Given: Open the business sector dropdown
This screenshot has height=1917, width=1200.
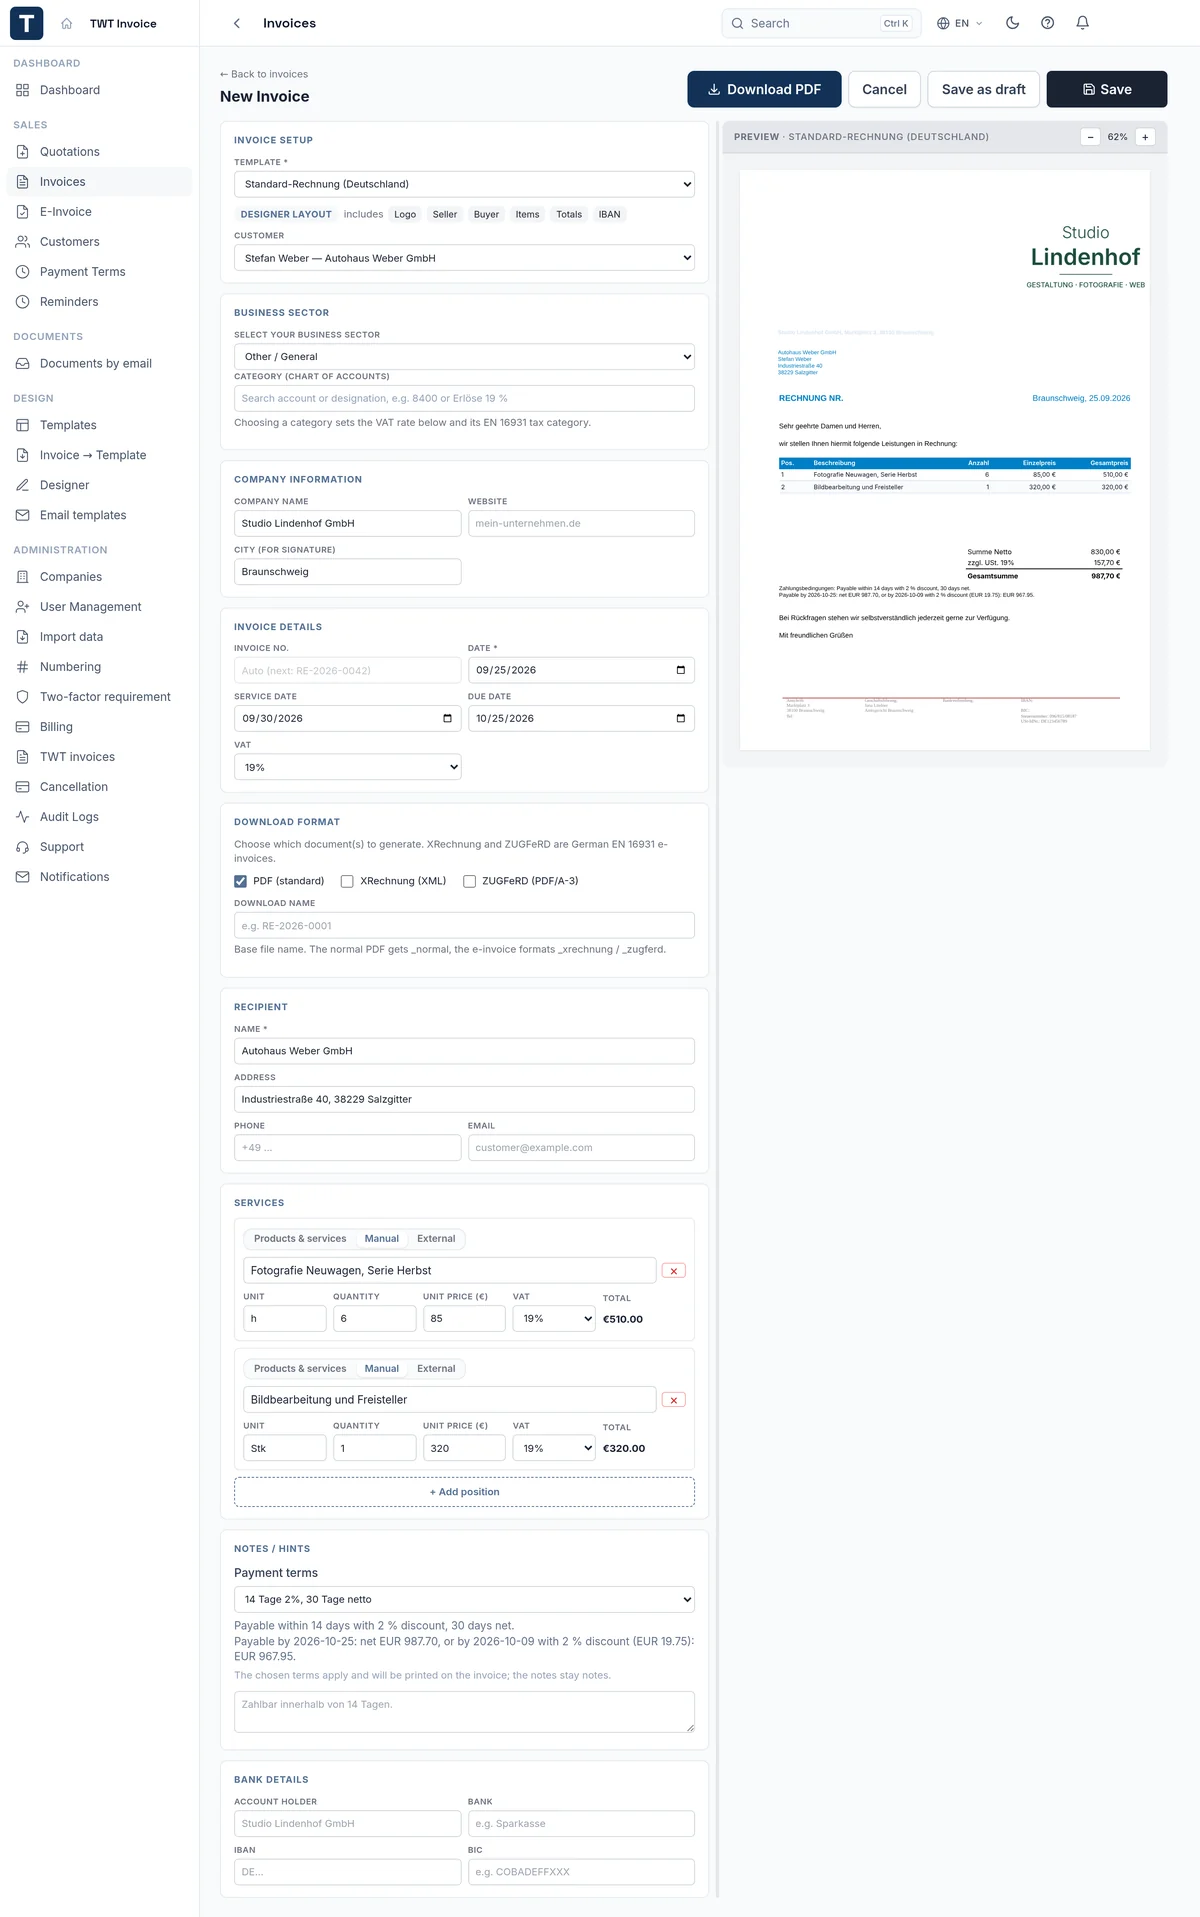Looking at the screenshot, I should point(464,357).
